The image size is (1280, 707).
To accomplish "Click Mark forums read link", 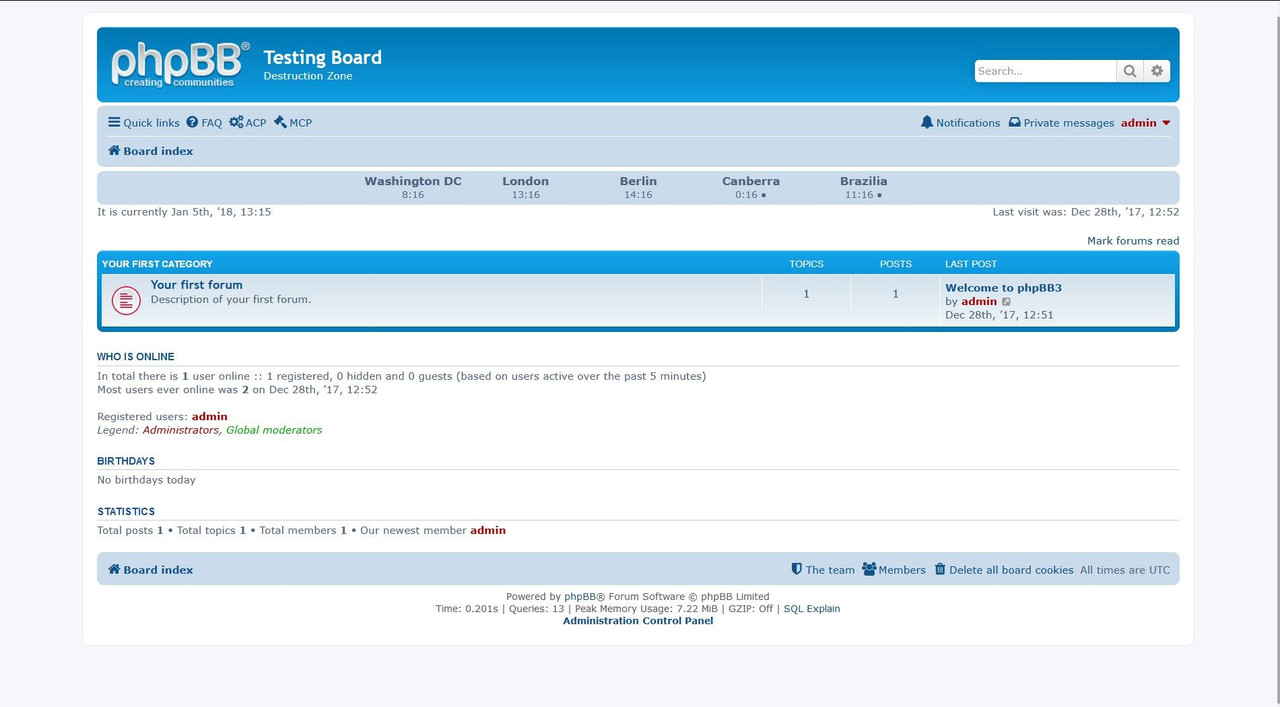I will point(1133,241).
